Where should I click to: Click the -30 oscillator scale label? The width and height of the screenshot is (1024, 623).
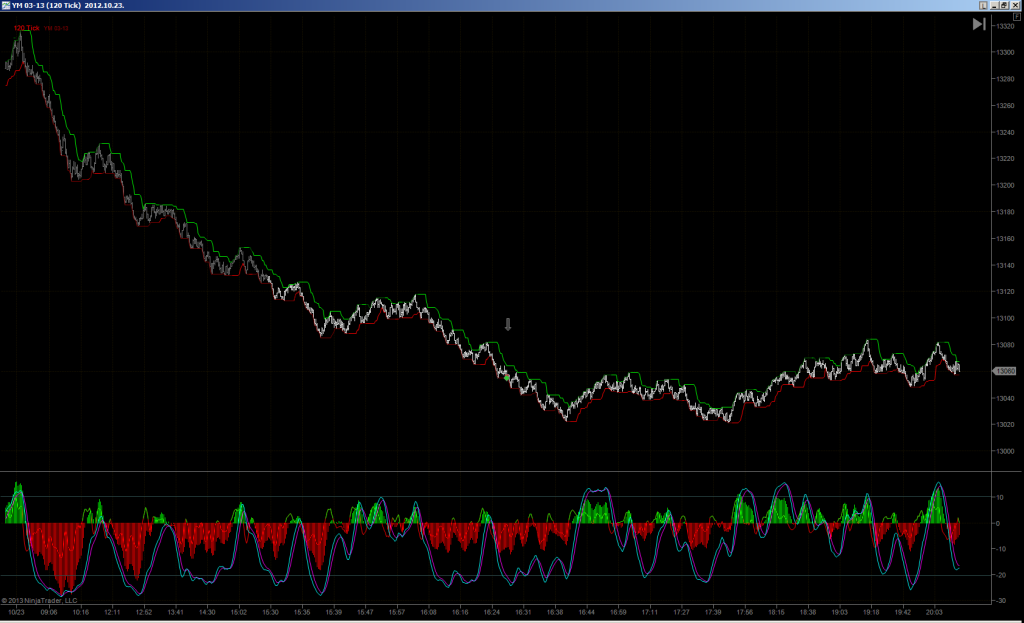tap(999, 601)
